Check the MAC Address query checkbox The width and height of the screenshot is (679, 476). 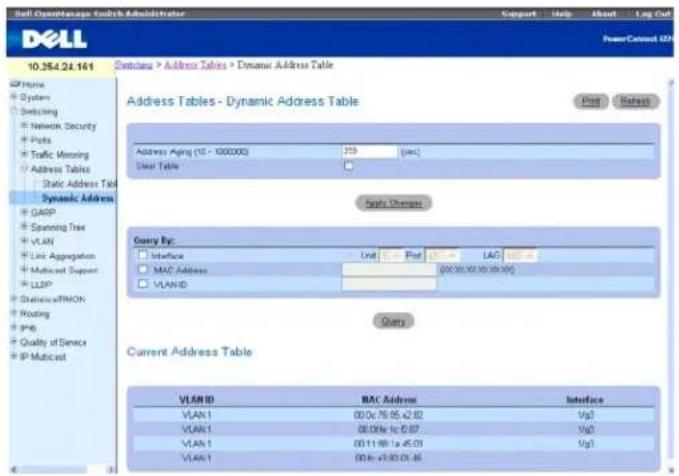coord(143,269)
